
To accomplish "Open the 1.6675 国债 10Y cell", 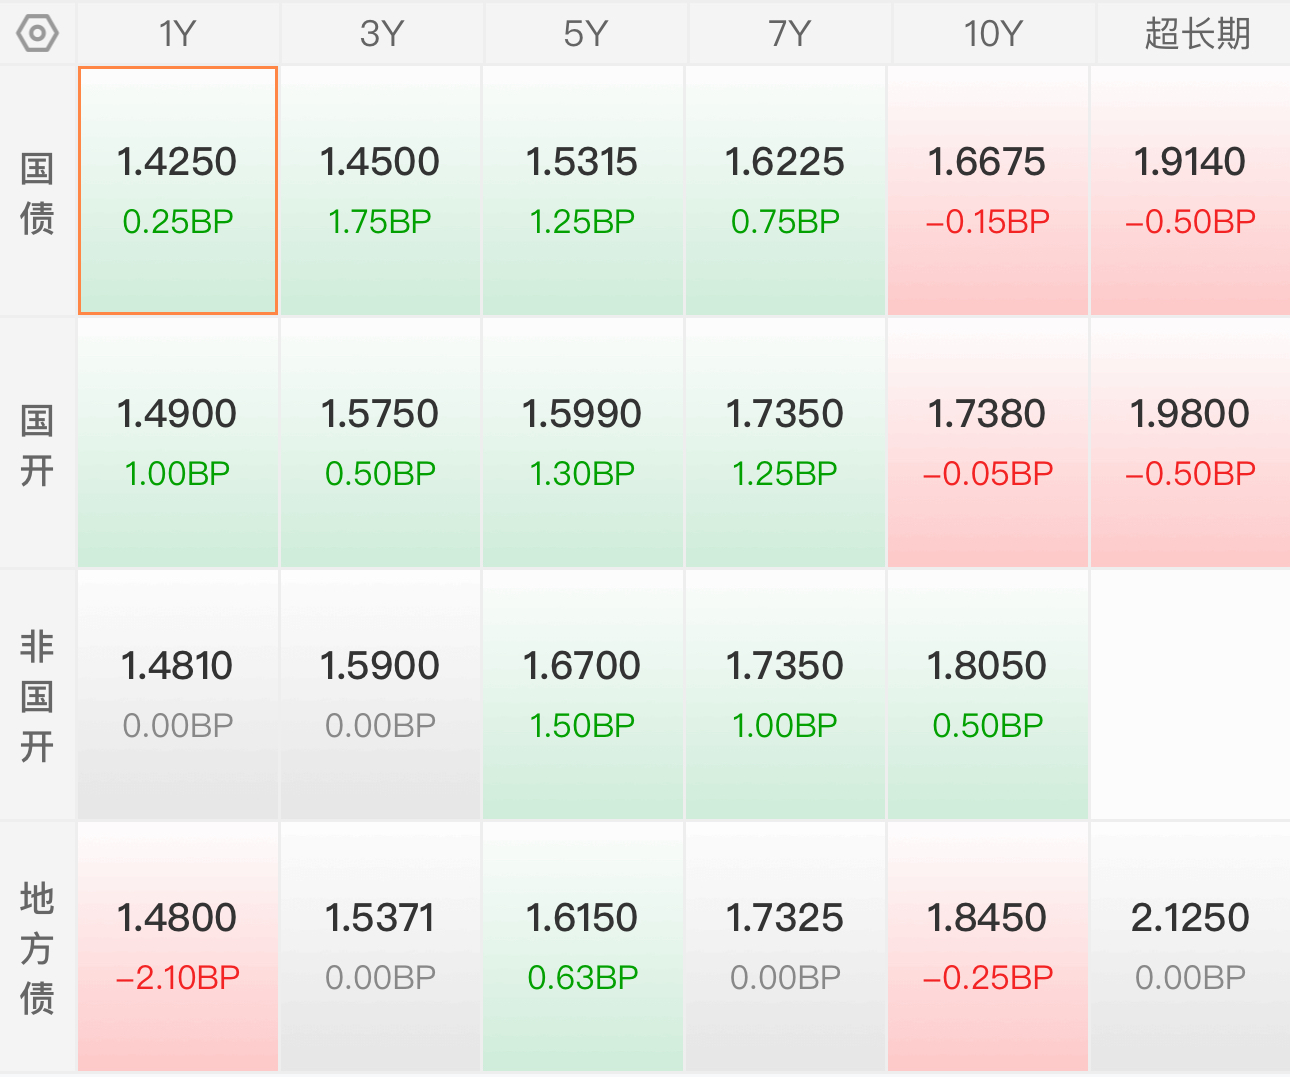I will coord(988,190).
